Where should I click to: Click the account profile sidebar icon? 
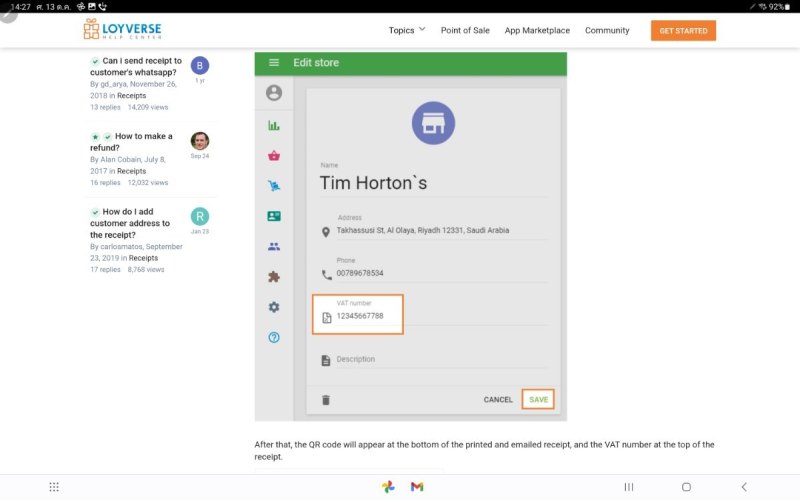[274, 93]
